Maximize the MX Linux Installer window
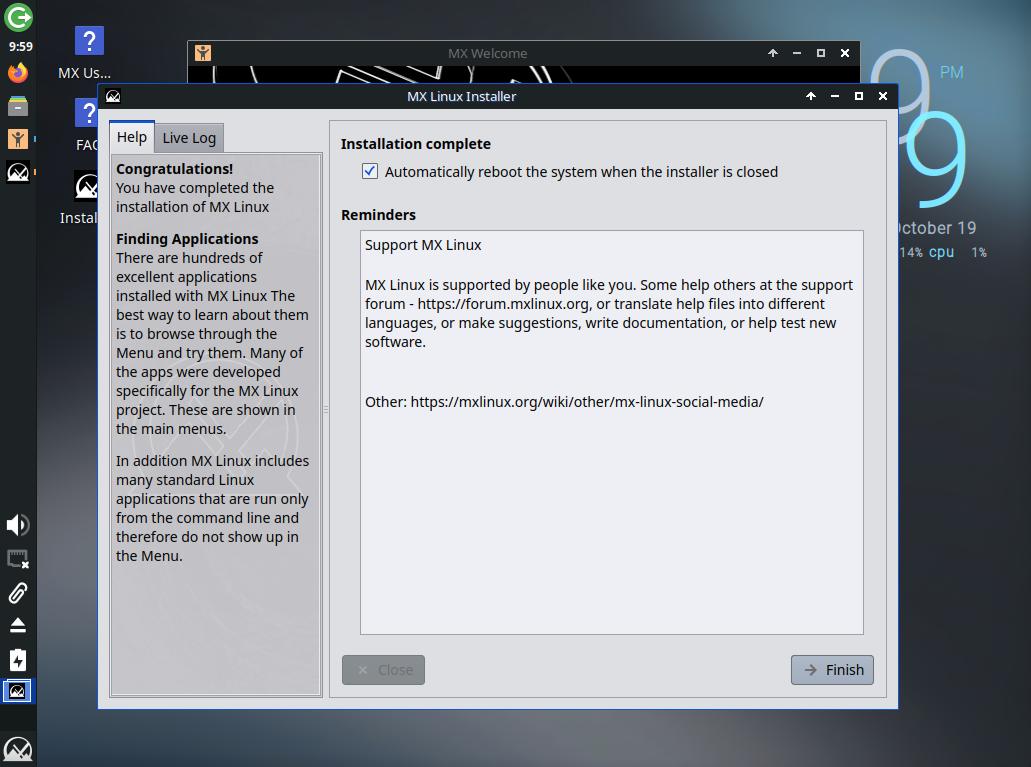Image resolution: width=1031 pixels, height=767 pixels. point(858,96)
